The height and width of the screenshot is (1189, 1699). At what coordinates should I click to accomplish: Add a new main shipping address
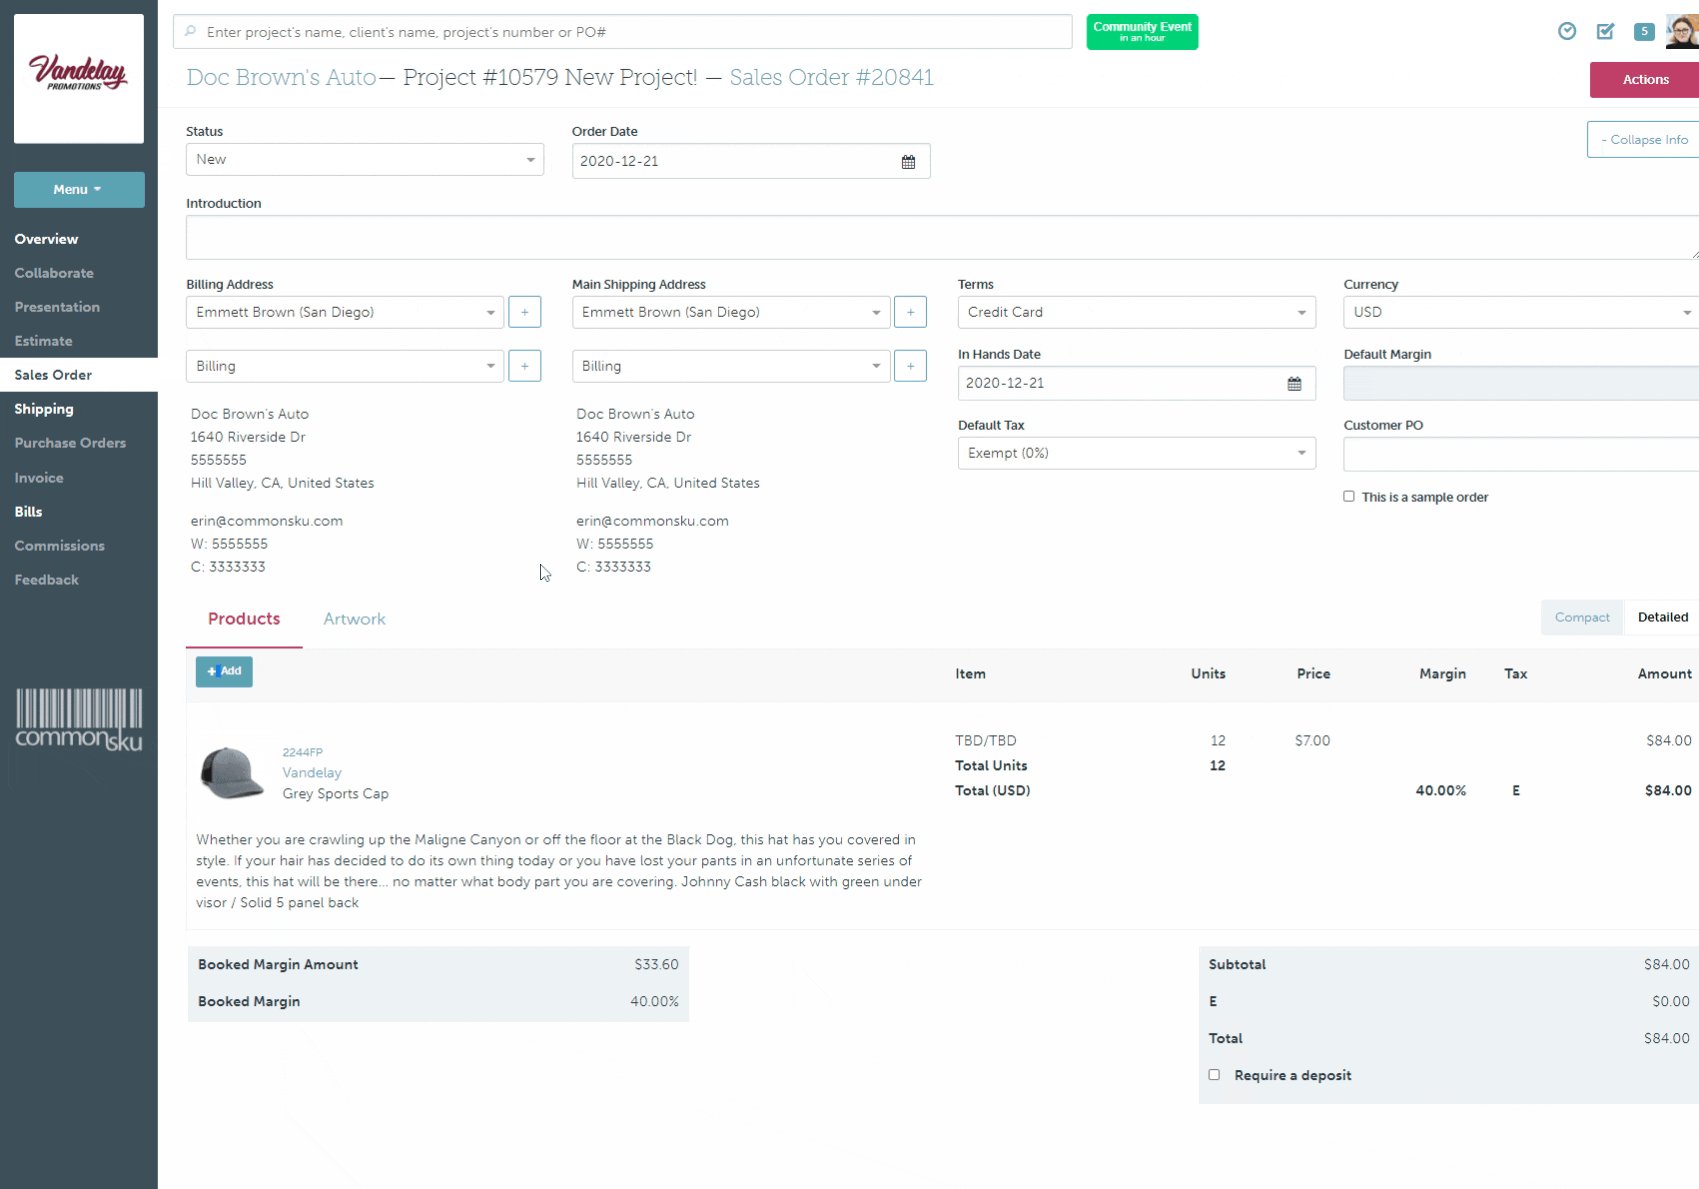tap(910, 312)
